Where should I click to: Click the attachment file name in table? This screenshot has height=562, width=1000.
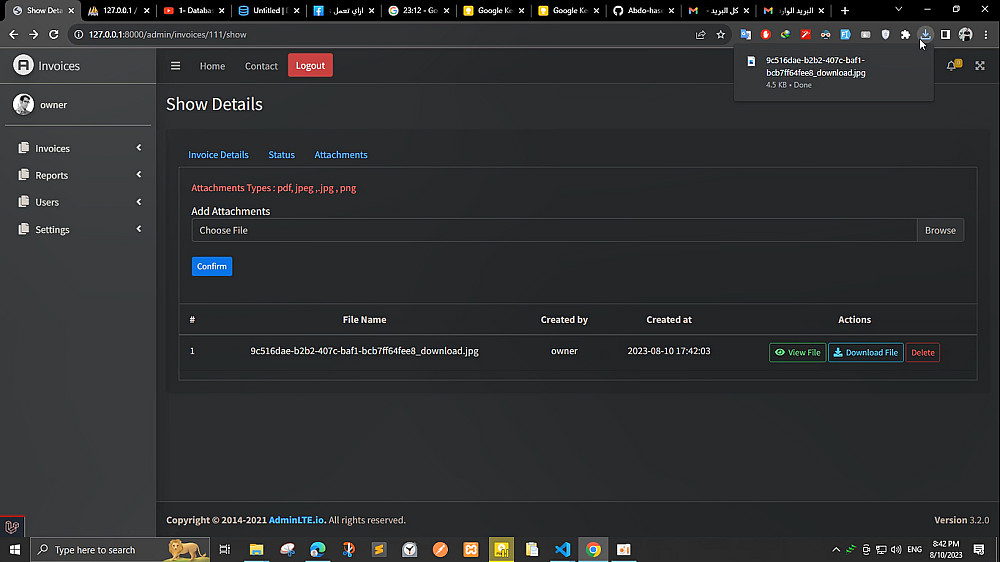coord(364,351)
